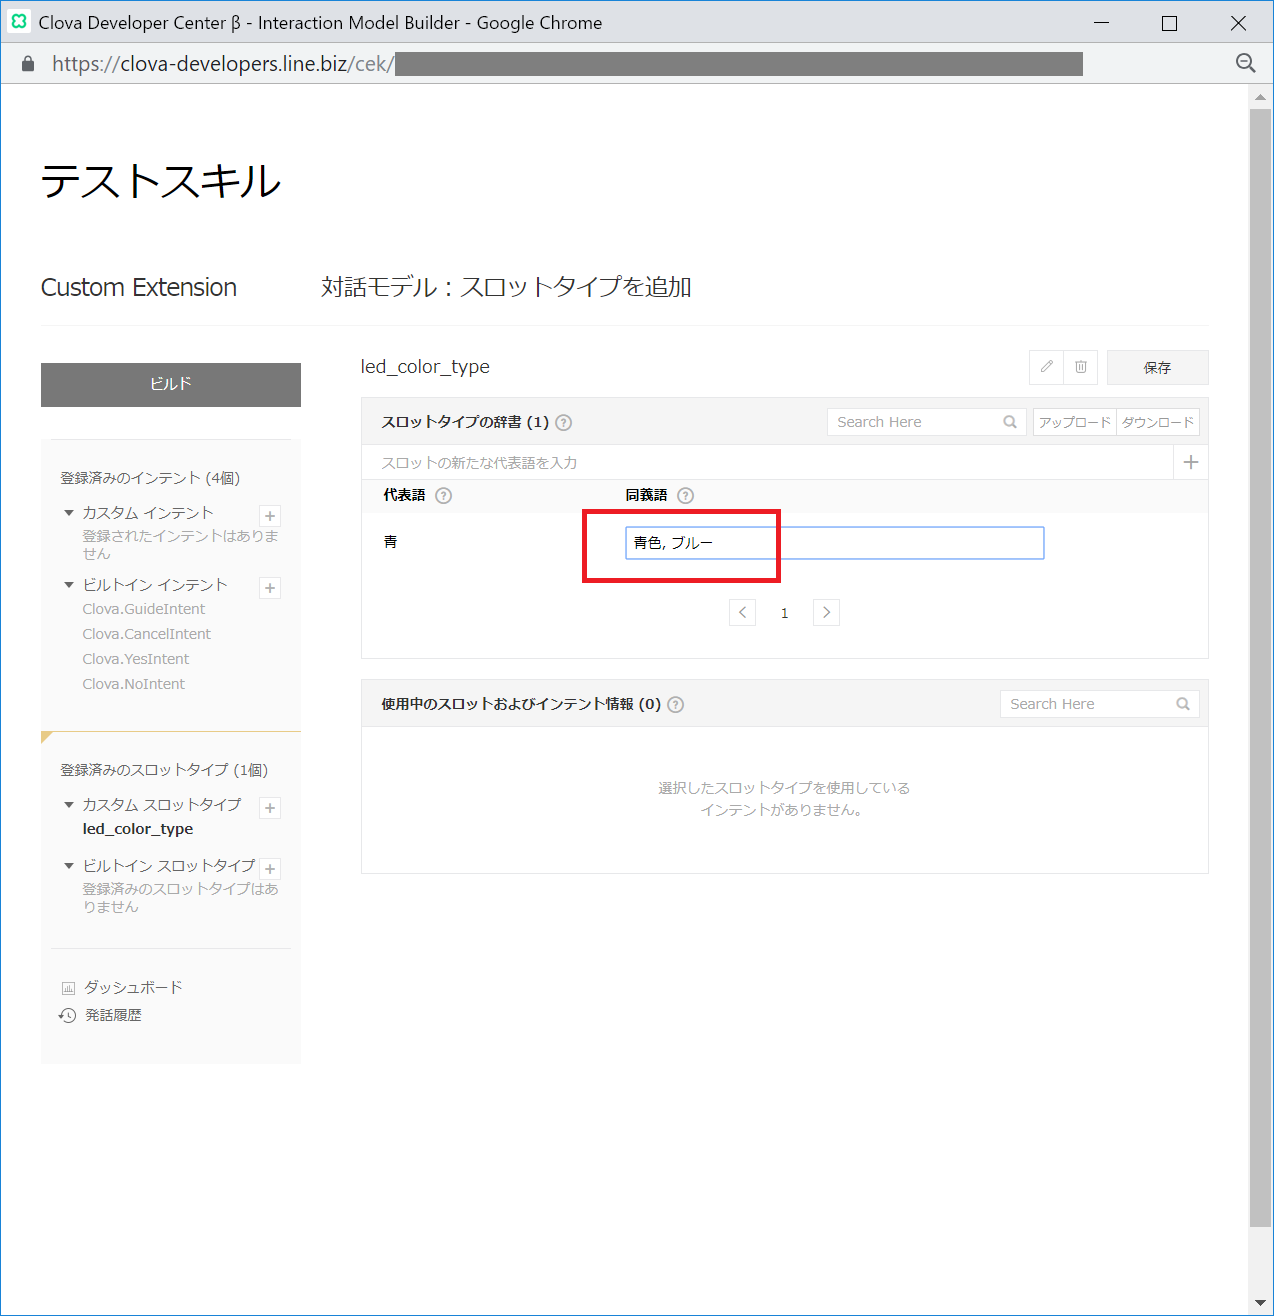
Task: Click the plus icon to add representative word
Action: click(1190, 462)
